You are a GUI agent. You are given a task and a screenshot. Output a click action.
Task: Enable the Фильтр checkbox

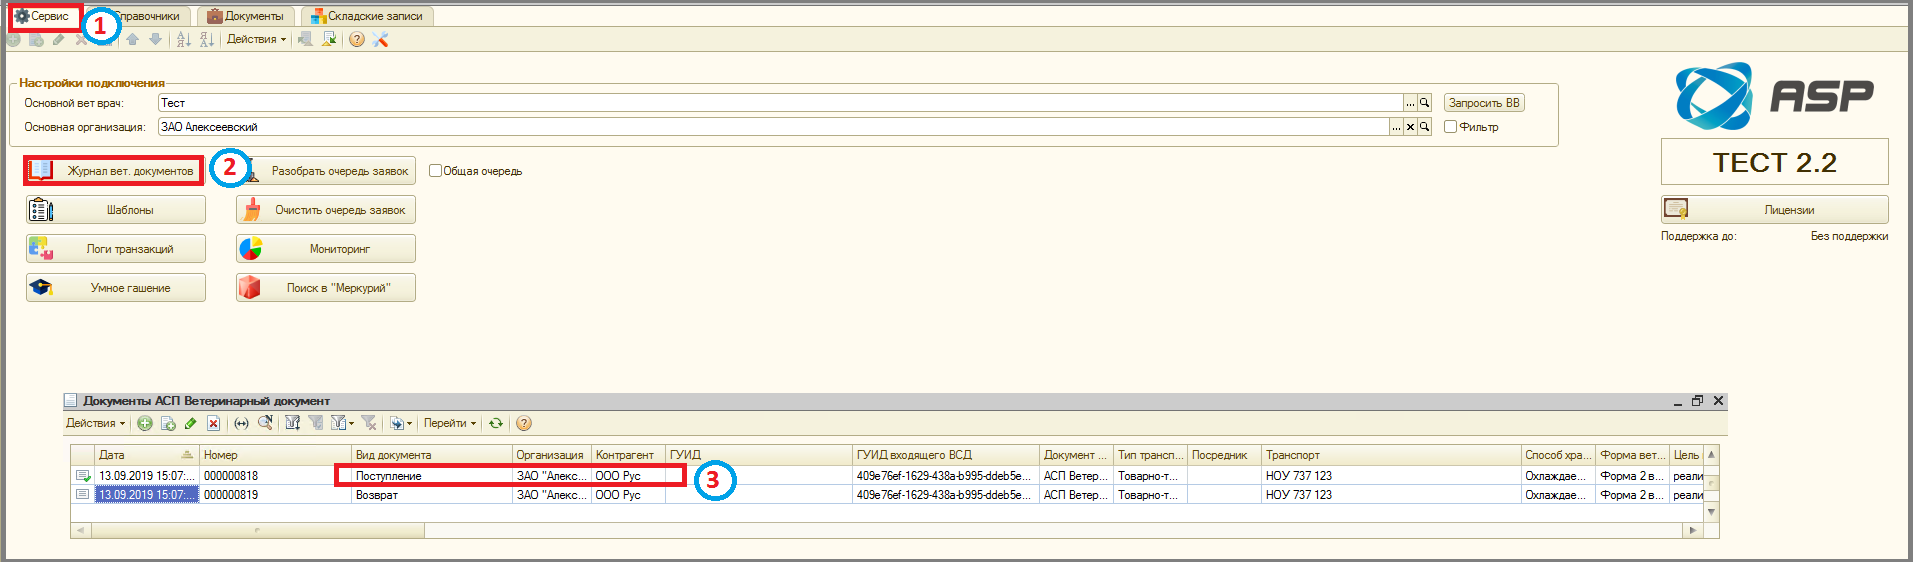point(1450,127)
